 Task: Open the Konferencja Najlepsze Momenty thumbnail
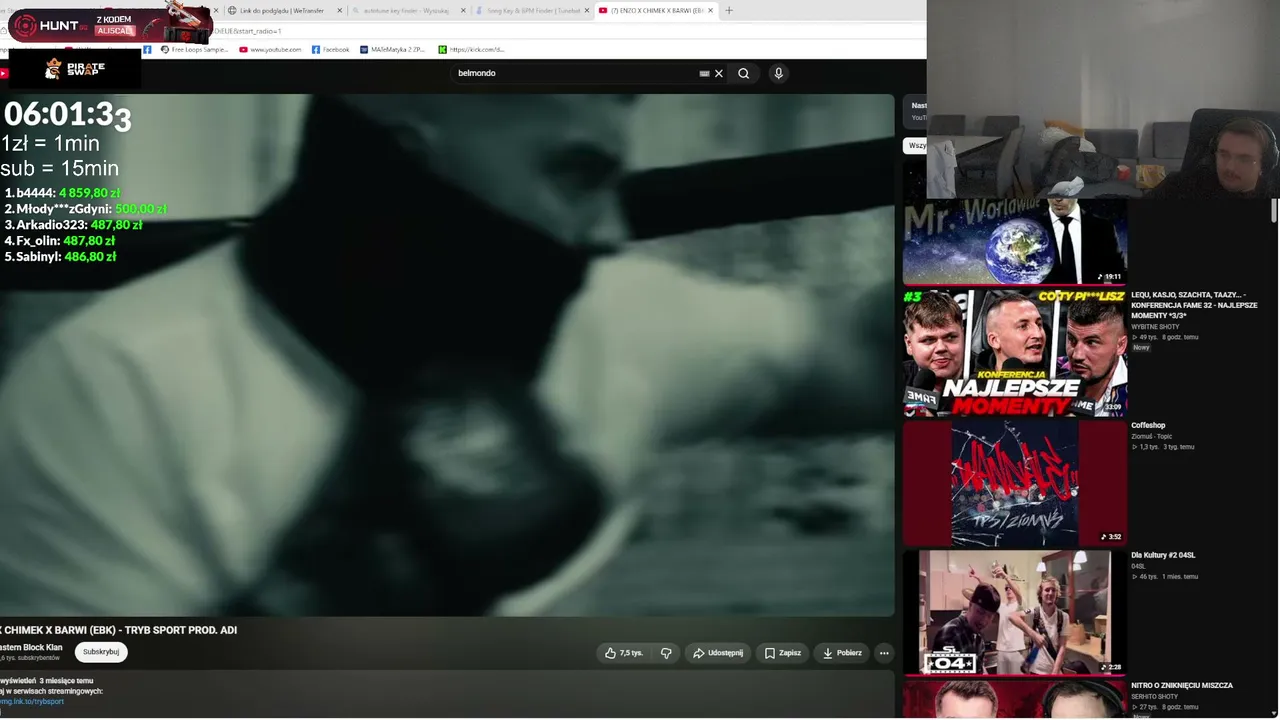tap(1015, 353)
